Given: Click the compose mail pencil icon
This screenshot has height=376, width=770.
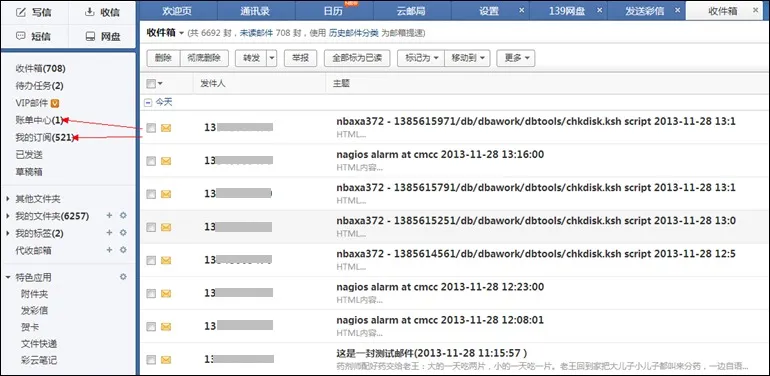Looking at the screenshot, I should (x=21, y=13).
